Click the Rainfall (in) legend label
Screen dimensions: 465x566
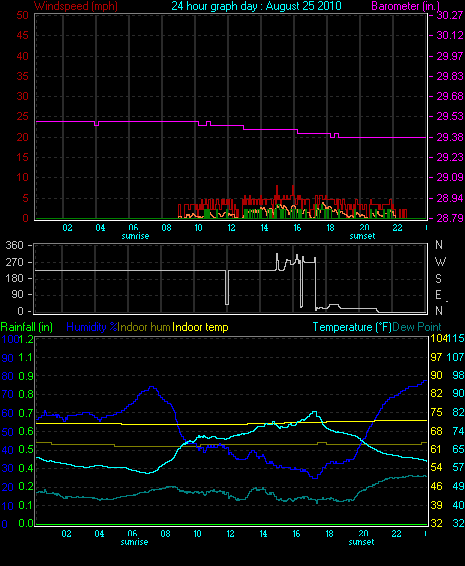click(27, 327)
